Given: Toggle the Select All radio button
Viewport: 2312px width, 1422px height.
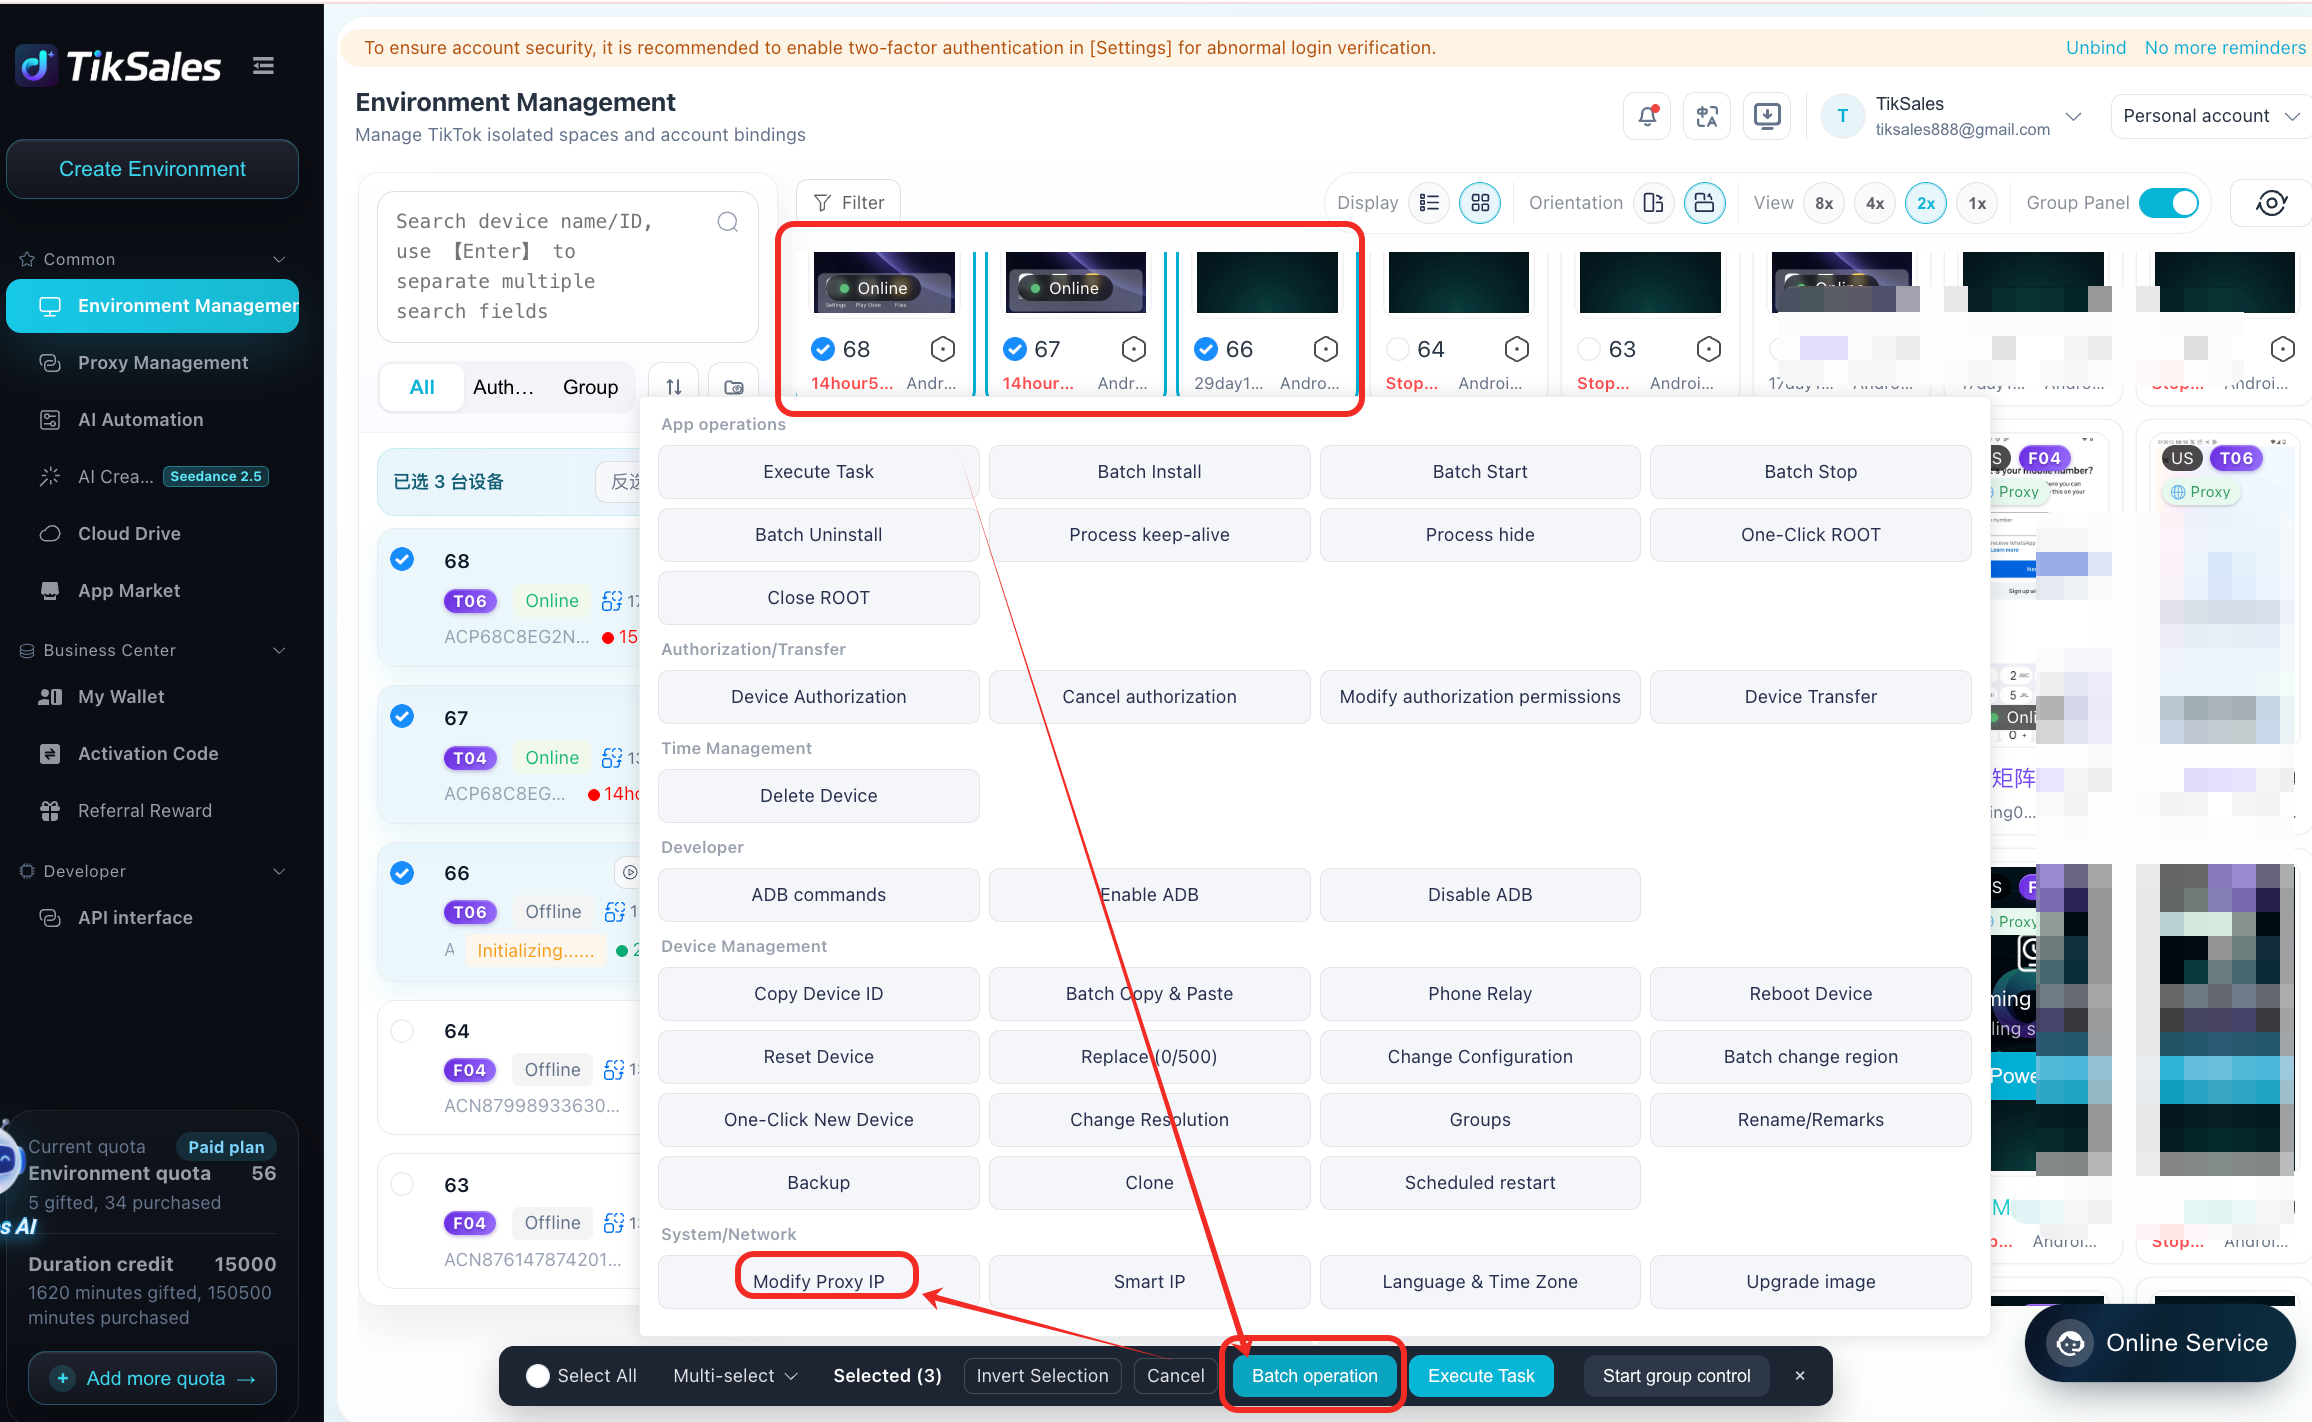Looking at the screenshot, I should click(x=538, y=1376).
